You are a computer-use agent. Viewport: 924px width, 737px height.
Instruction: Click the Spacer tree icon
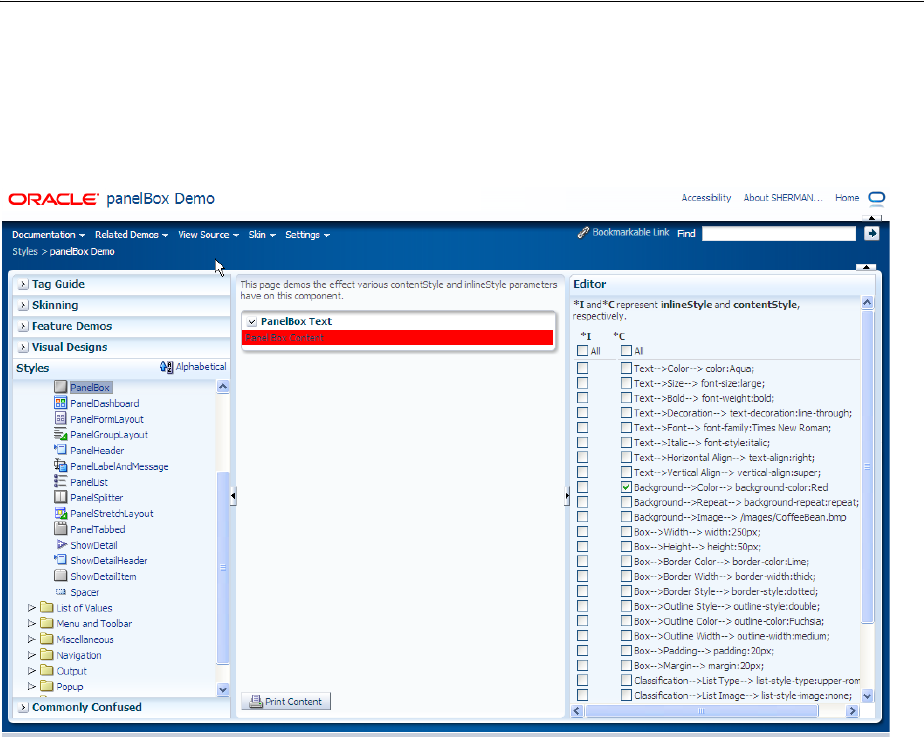point(60,591)
